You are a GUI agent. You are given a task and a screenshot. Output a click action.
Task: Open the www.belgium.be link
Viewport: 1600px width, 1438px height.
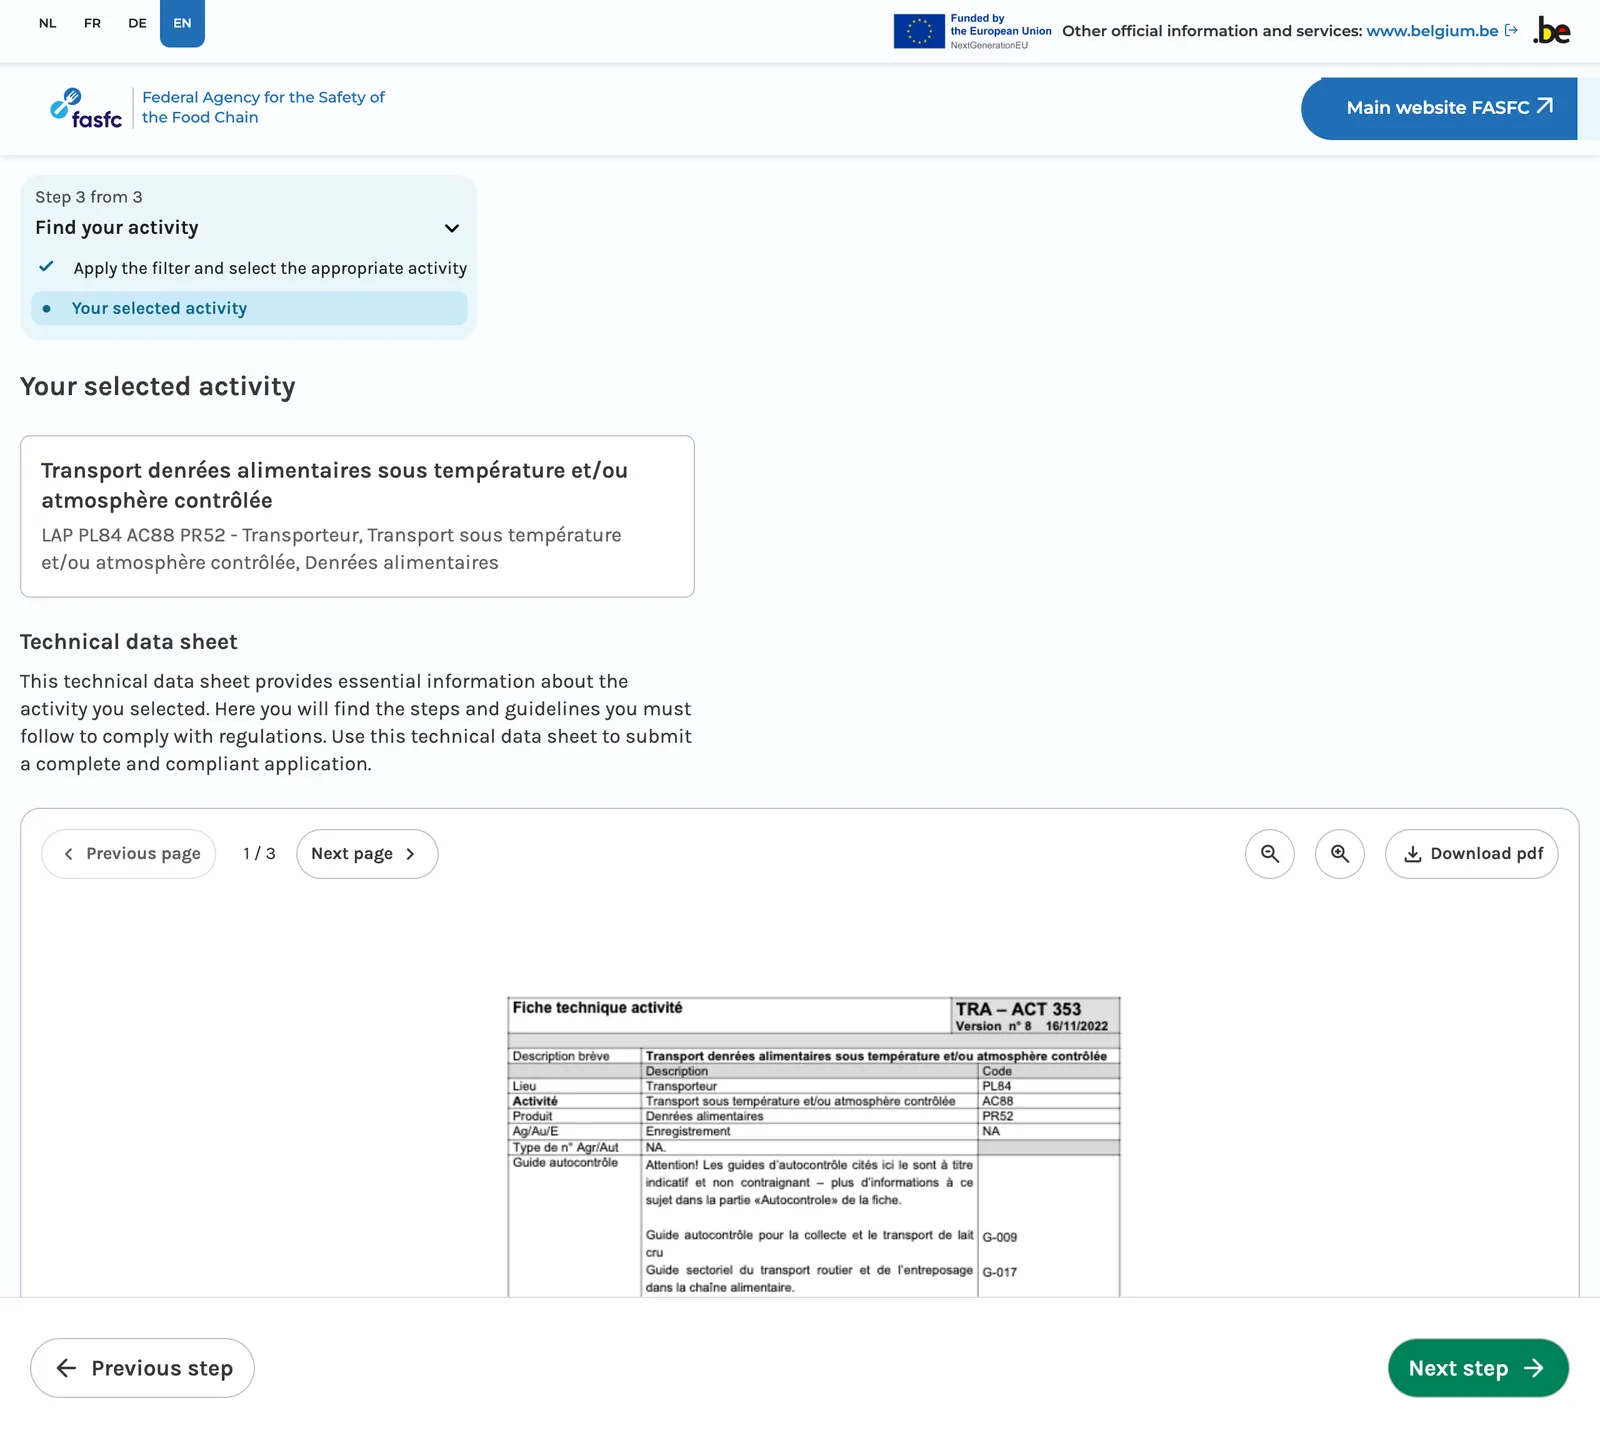1442,31
